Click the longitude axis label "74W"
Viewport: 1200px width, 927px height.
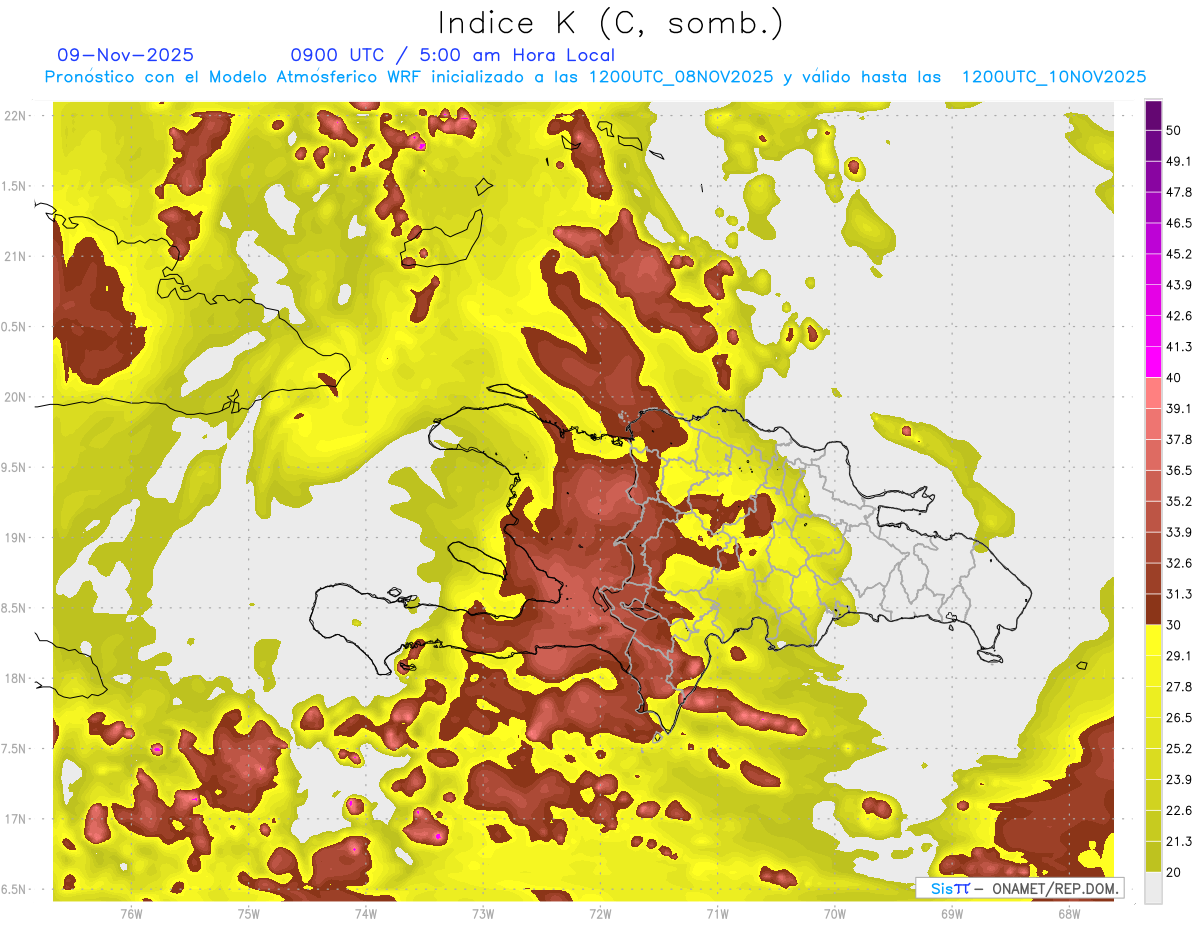(x=366, y=913)
